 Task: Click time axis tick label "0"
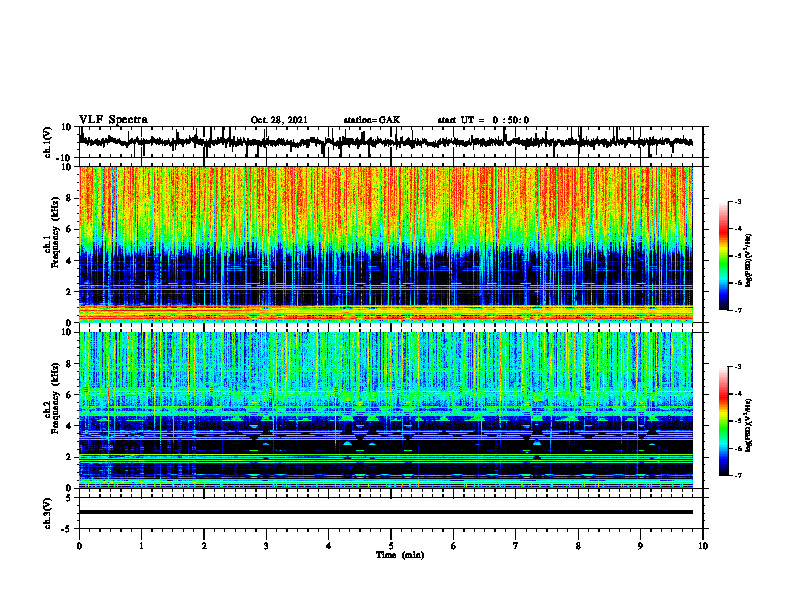point(79,546)
